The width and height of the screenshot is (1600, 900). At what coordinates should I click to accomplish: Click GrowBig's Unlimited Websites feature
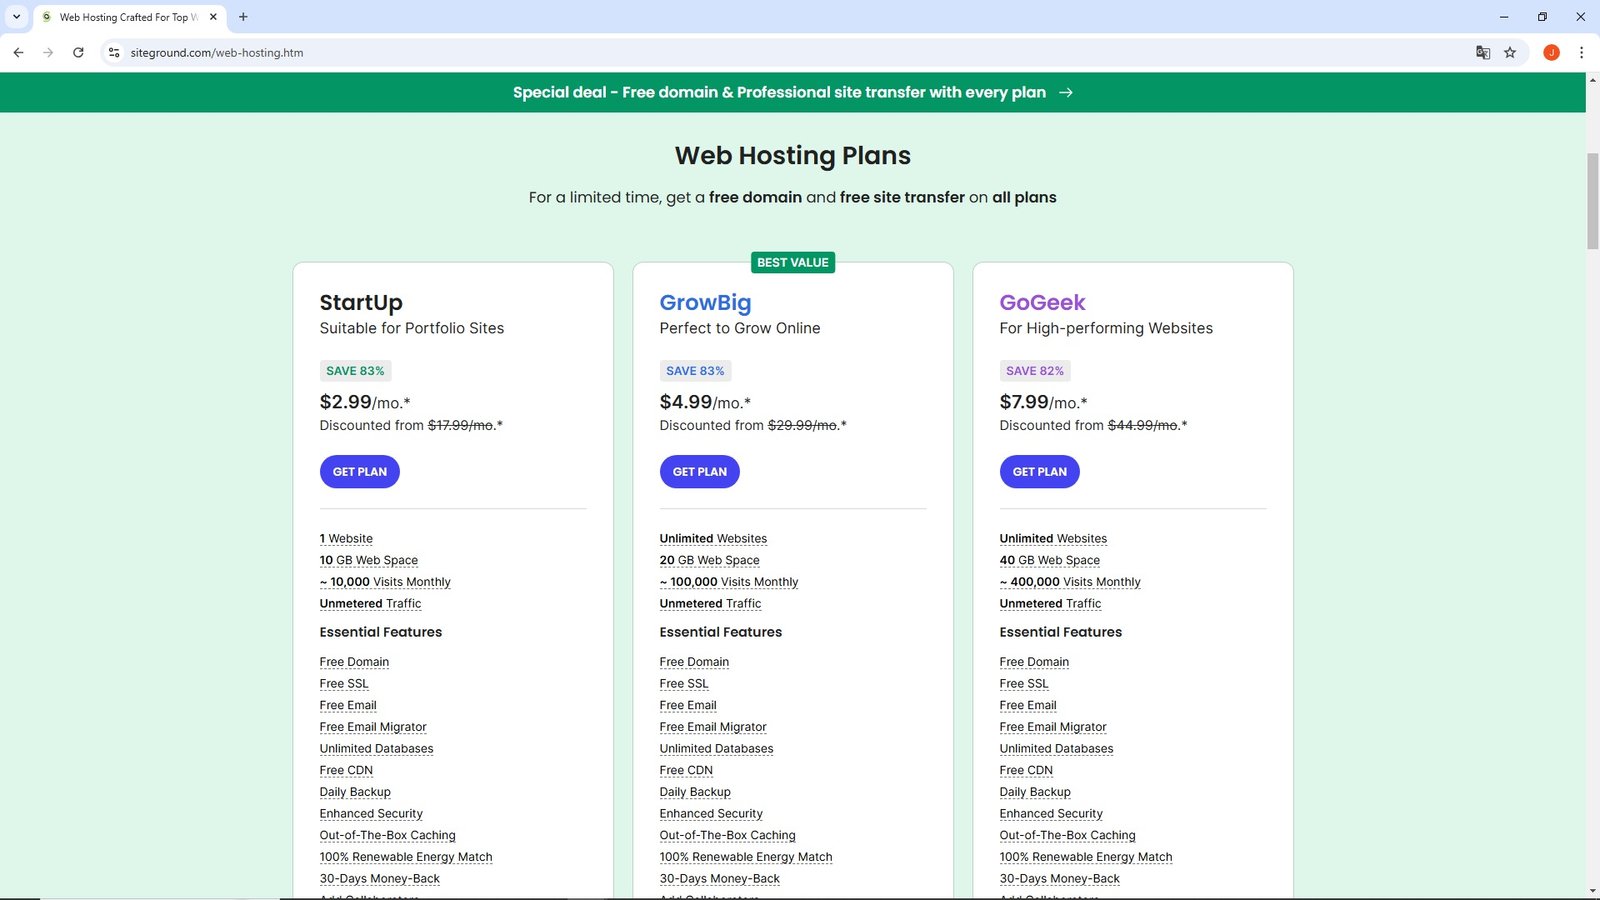coord(713,539)
